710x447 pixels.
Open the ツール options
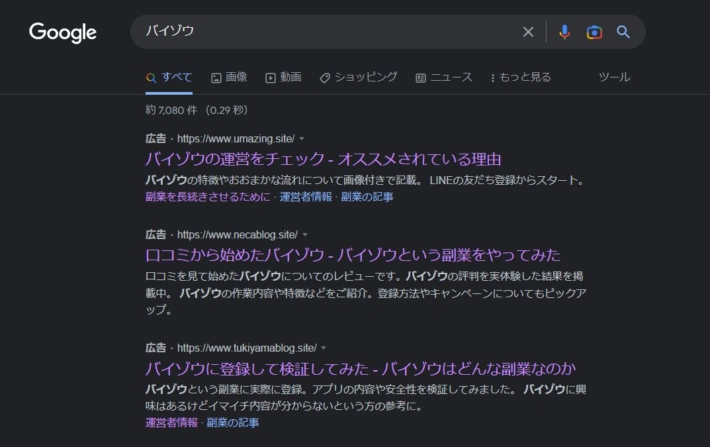[614, 77]
